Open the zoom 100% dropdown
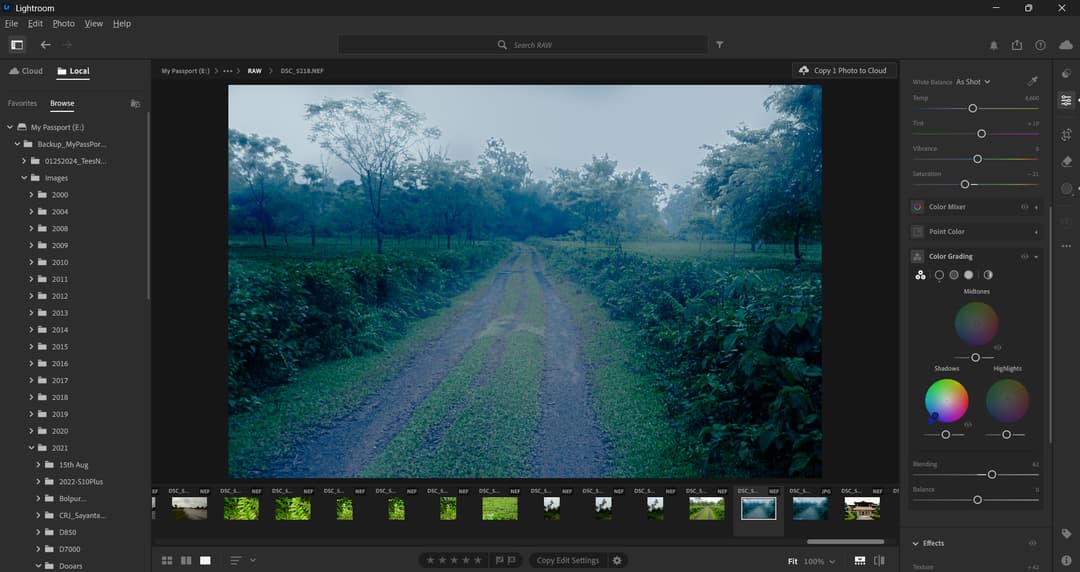1080x572 pixels. pos(820,561)
